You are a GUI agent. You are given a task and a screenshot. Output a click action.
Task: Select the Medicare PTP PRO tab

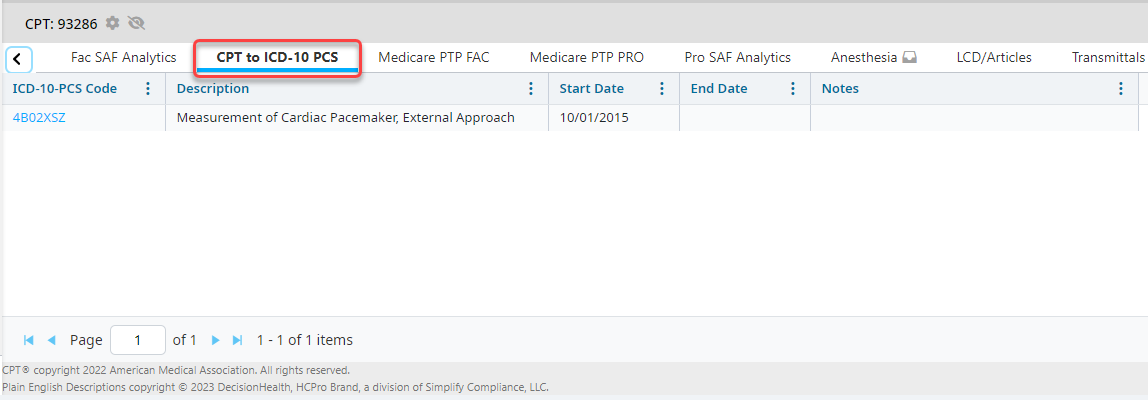(587, 57)
